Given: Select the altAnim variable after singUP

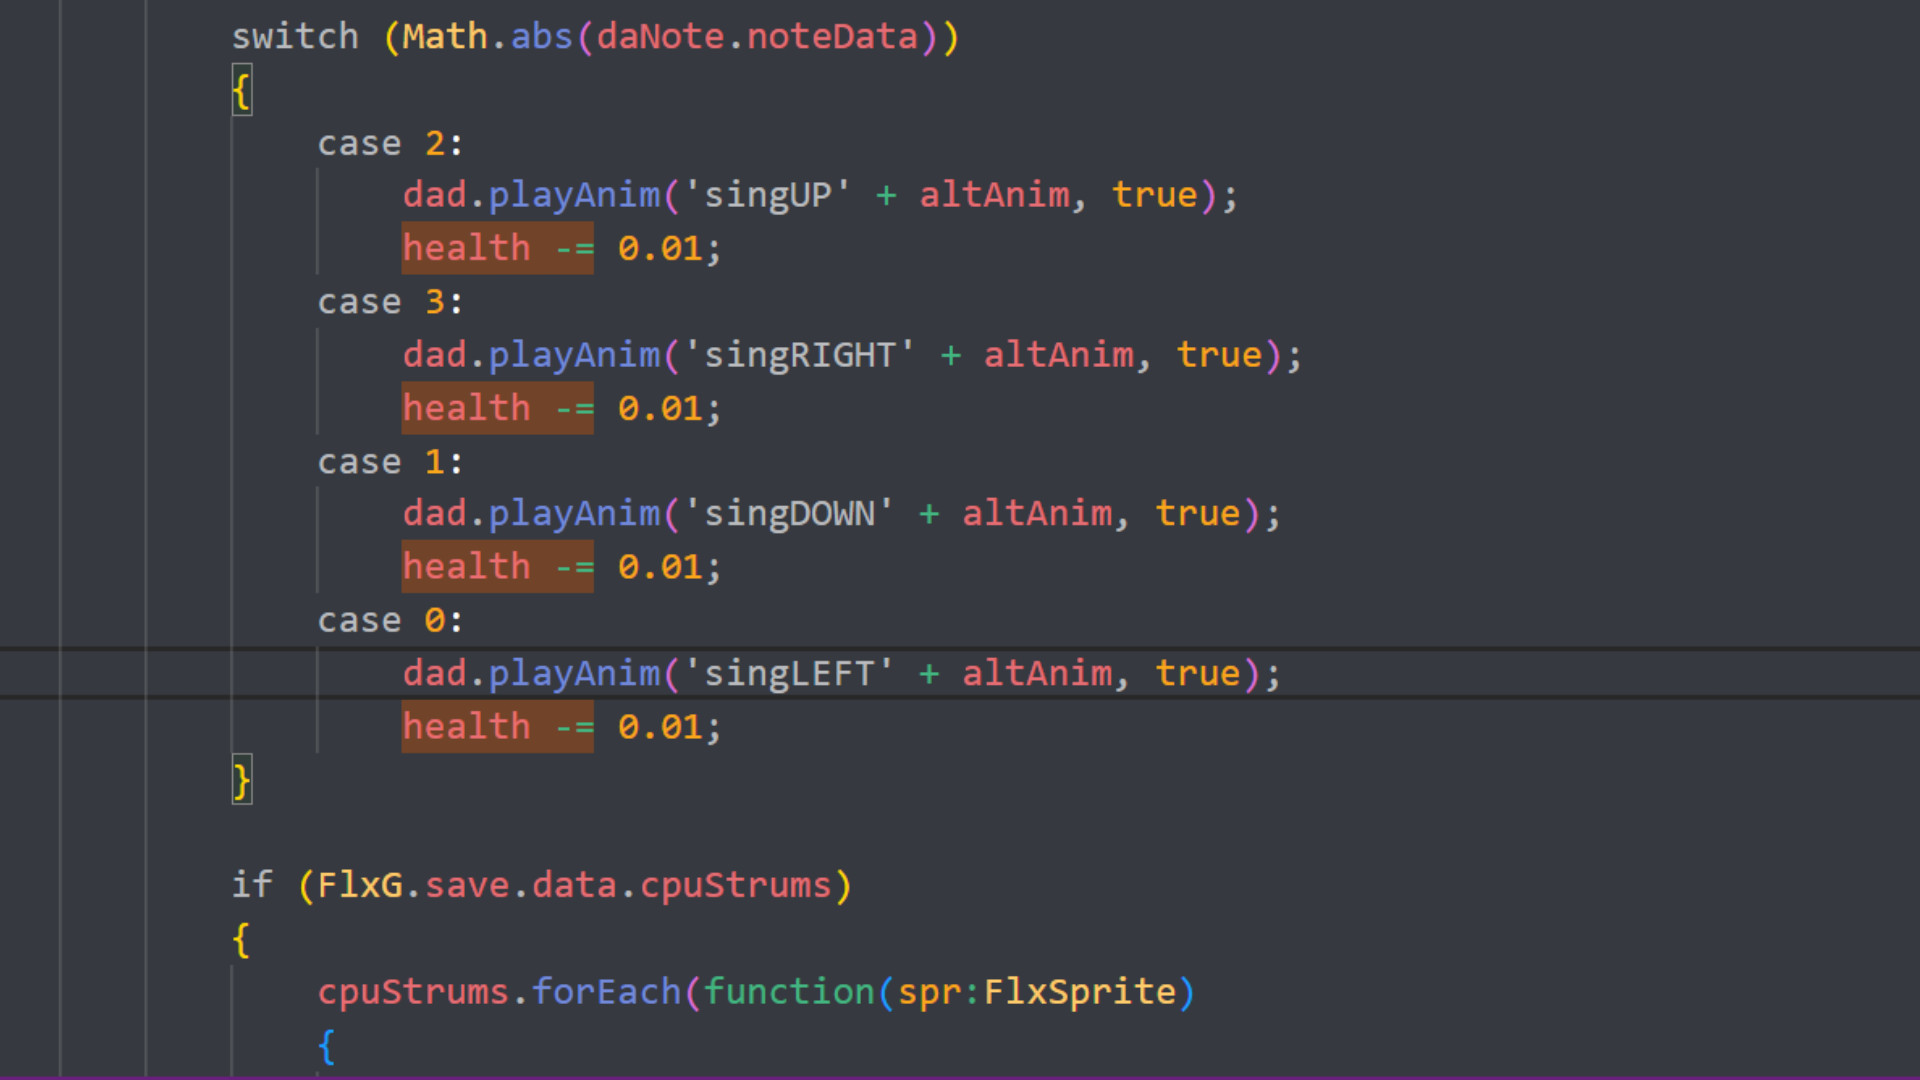Looking at the screenshot, I should point(993,194).
